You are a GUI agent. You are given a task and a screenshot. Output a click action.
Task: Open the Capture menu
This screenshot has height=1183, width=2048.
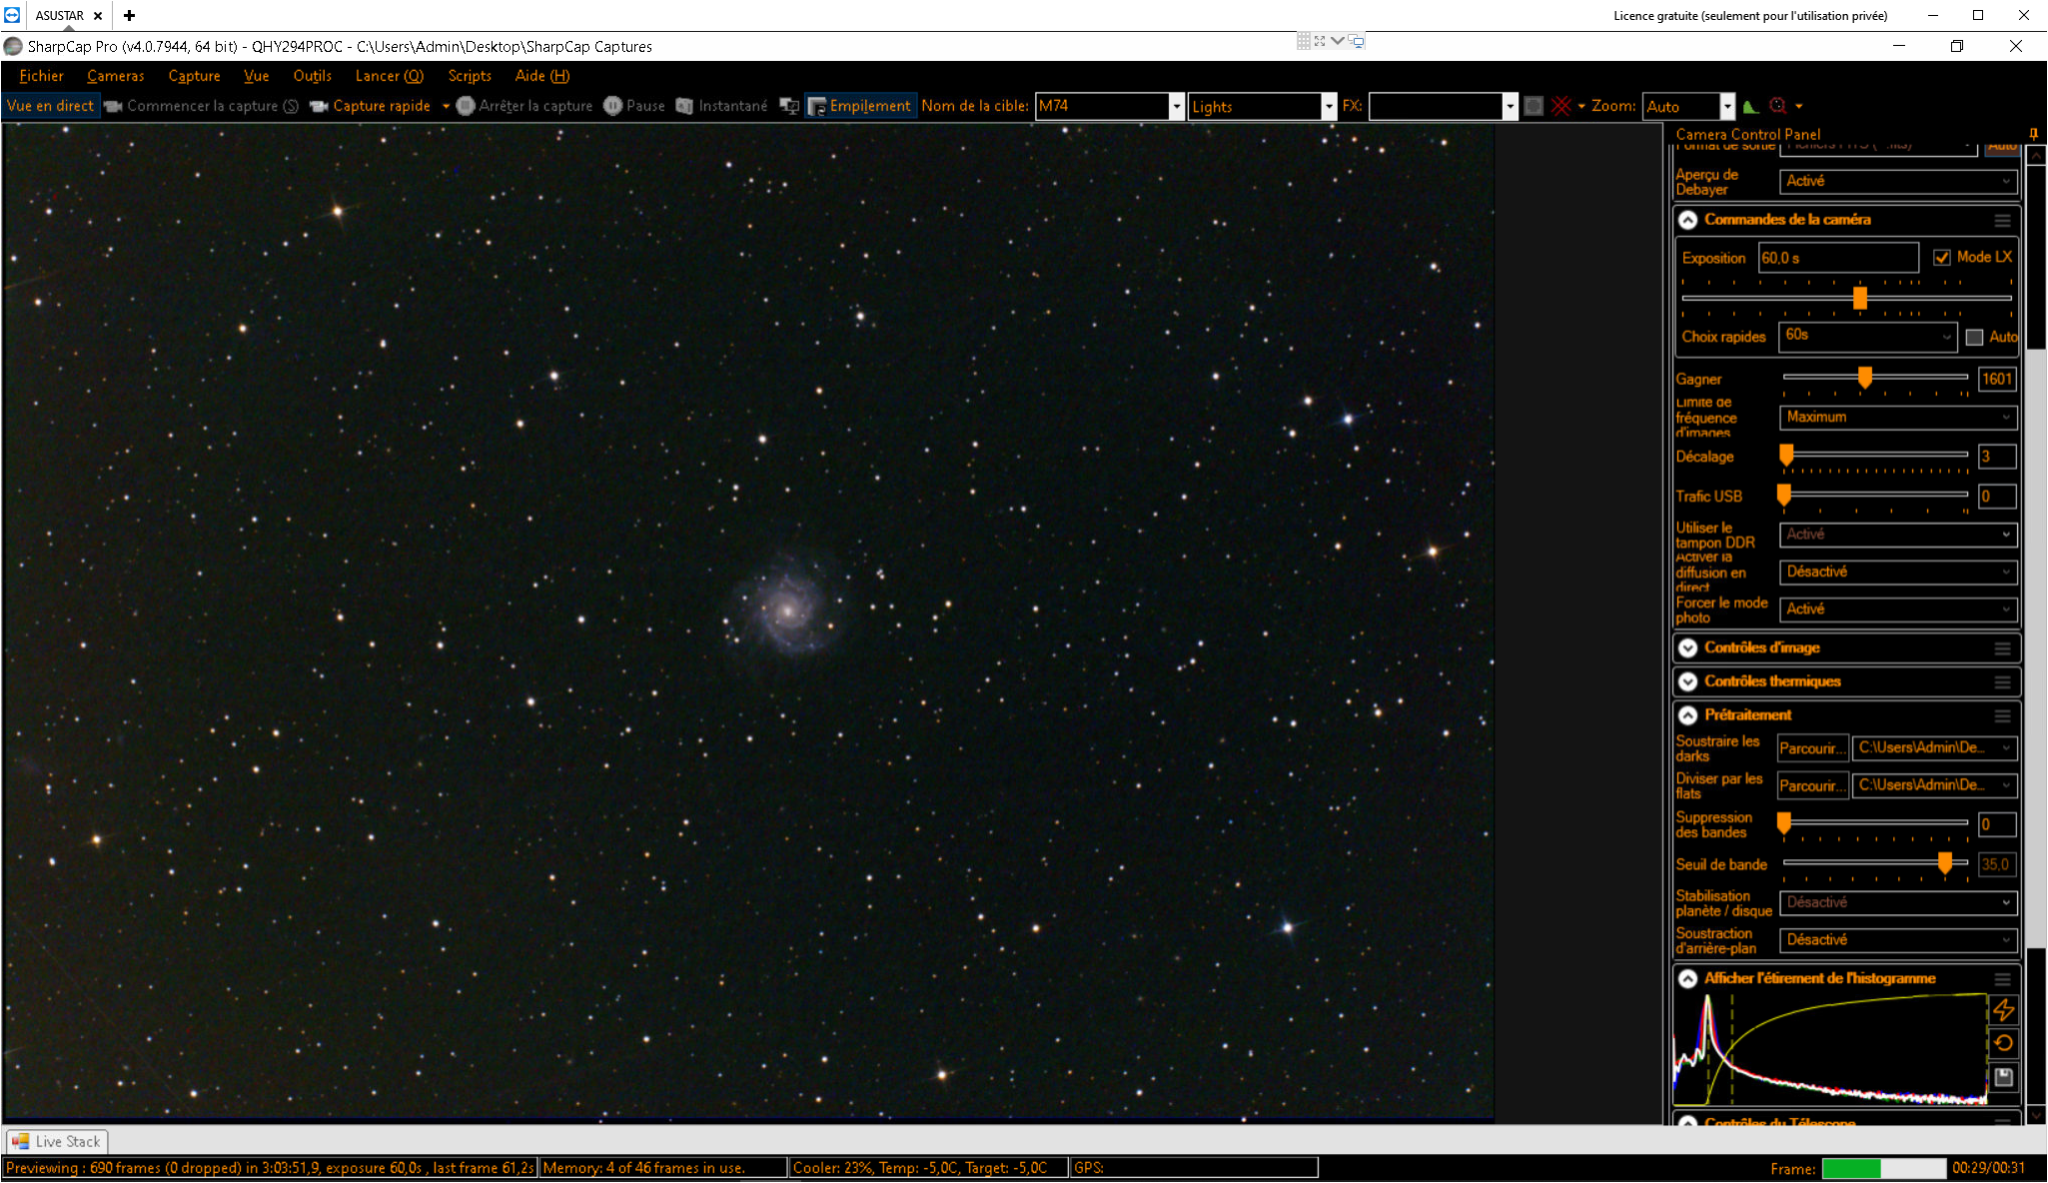(x=194, y=76)
